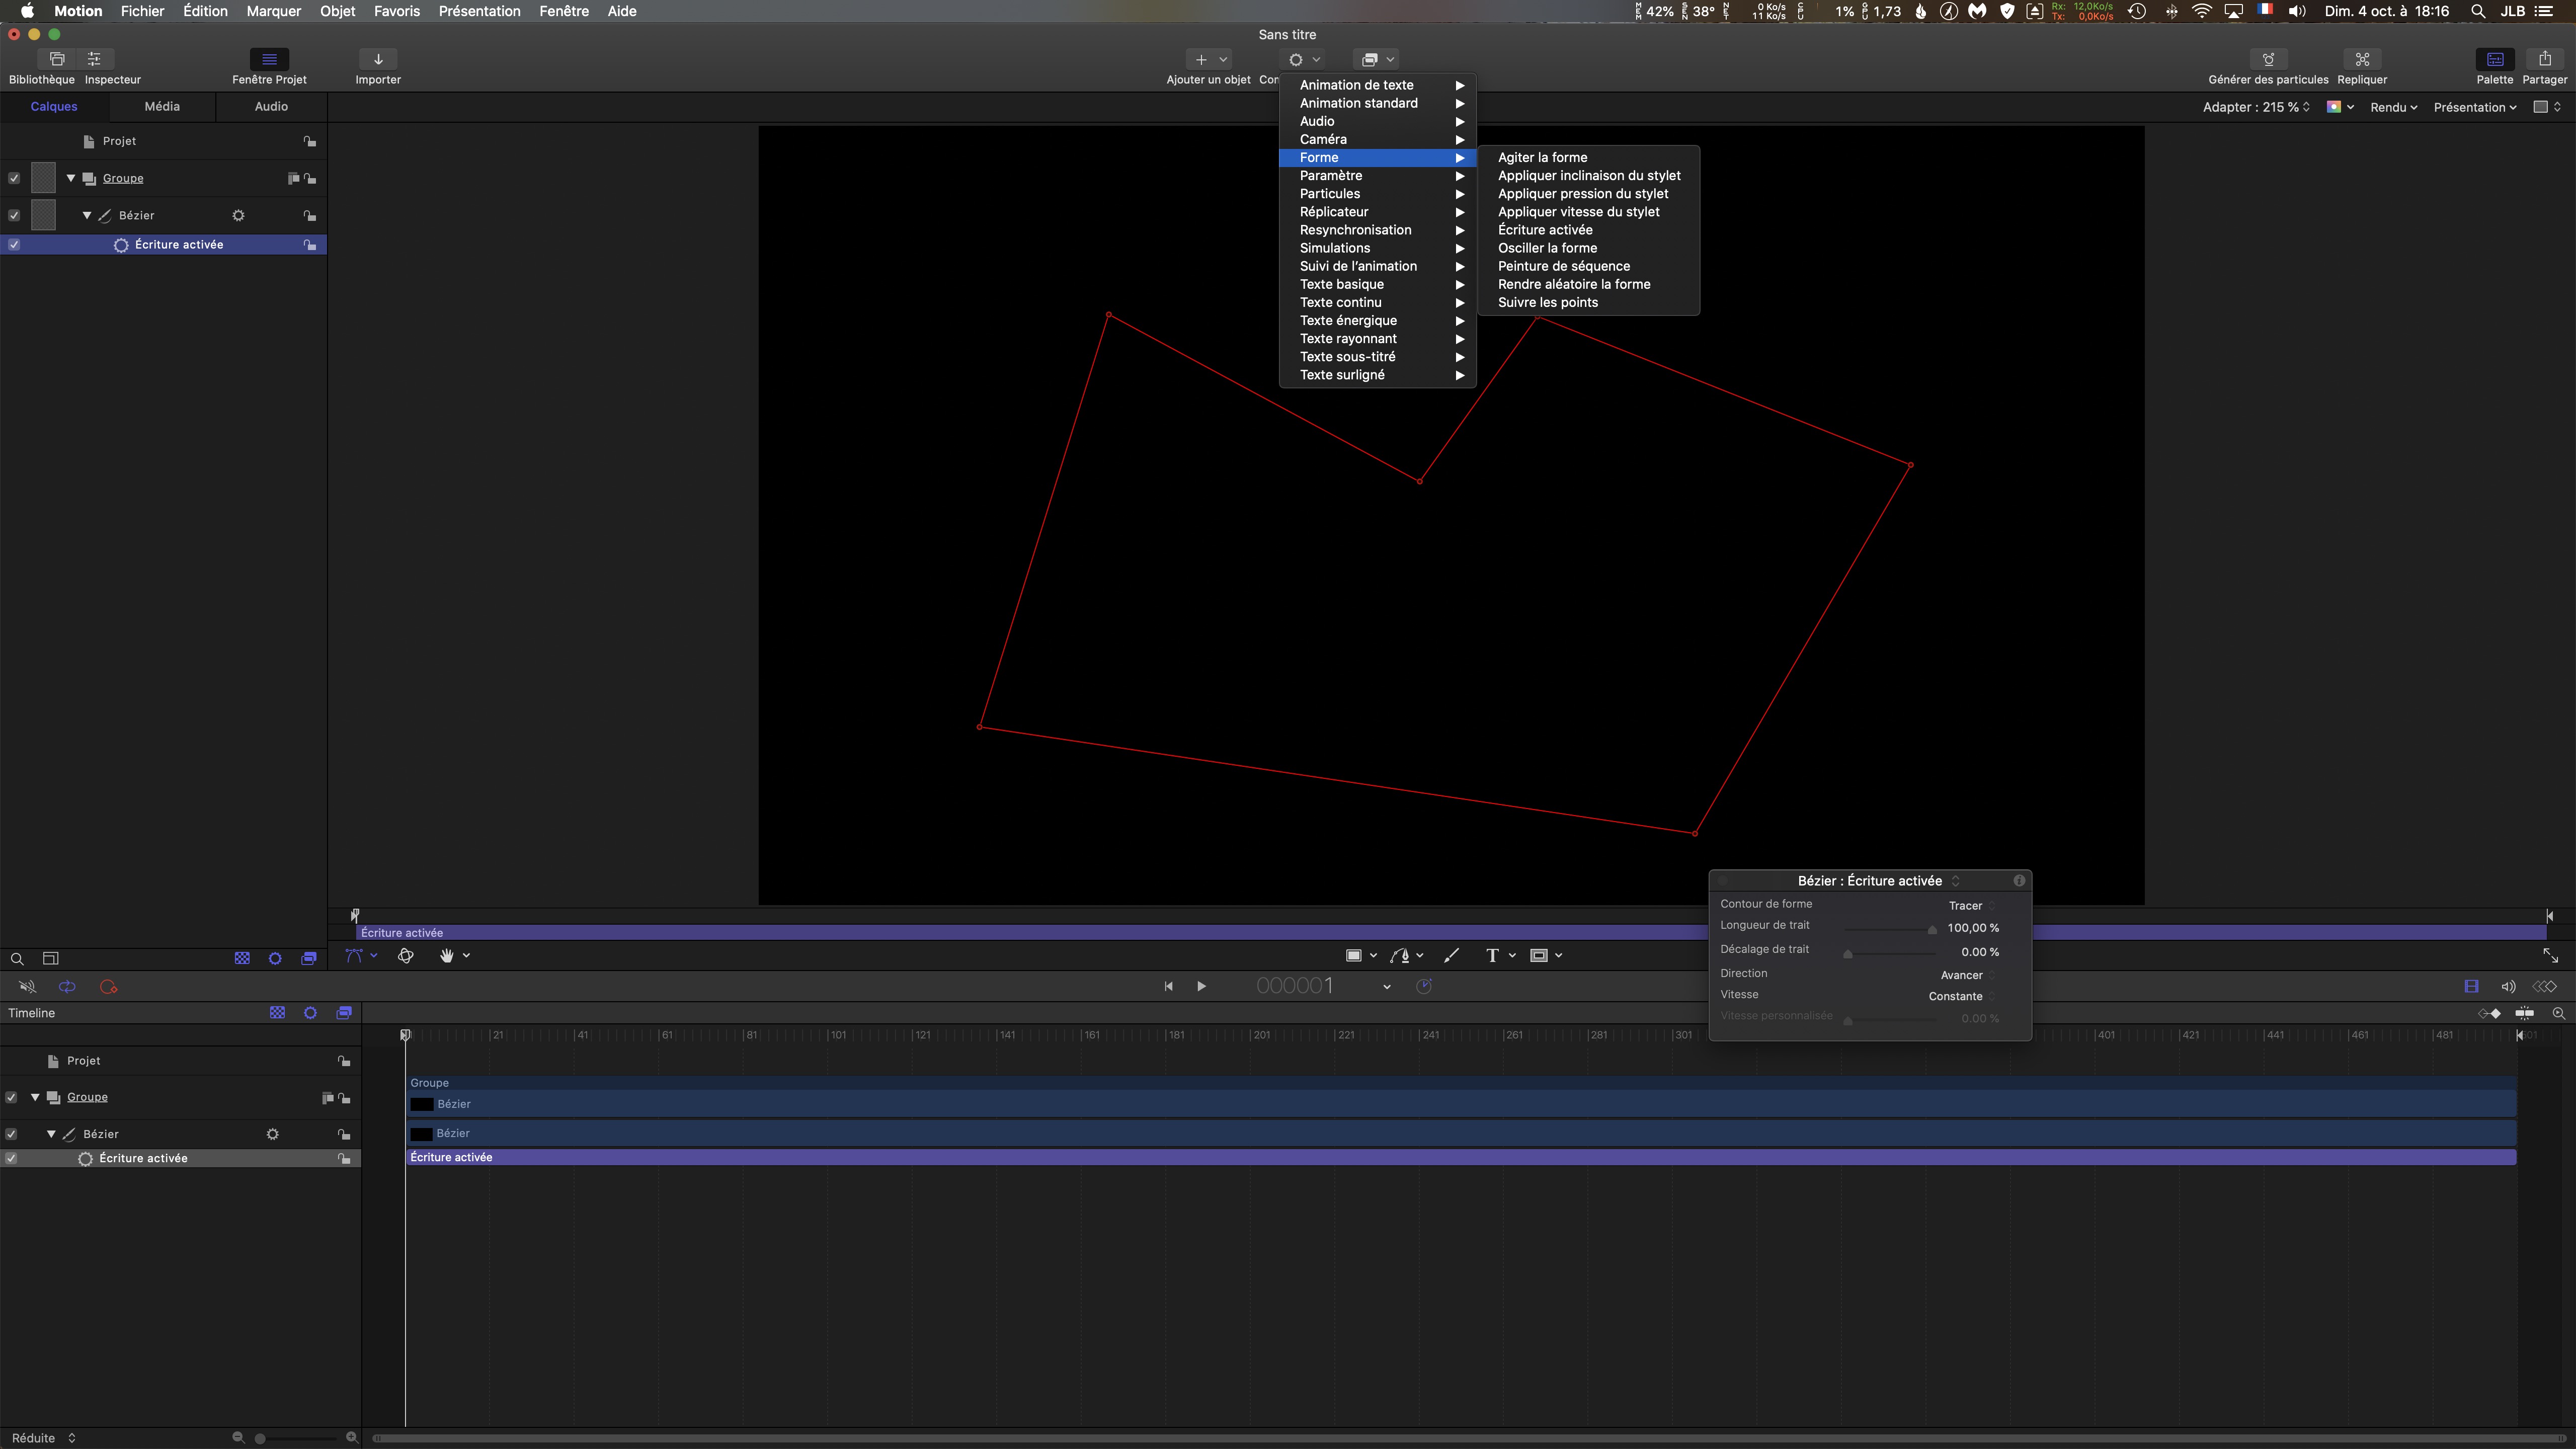Select the hand pan tool
Screen dimensions: 2576x1449
[447, 955]
